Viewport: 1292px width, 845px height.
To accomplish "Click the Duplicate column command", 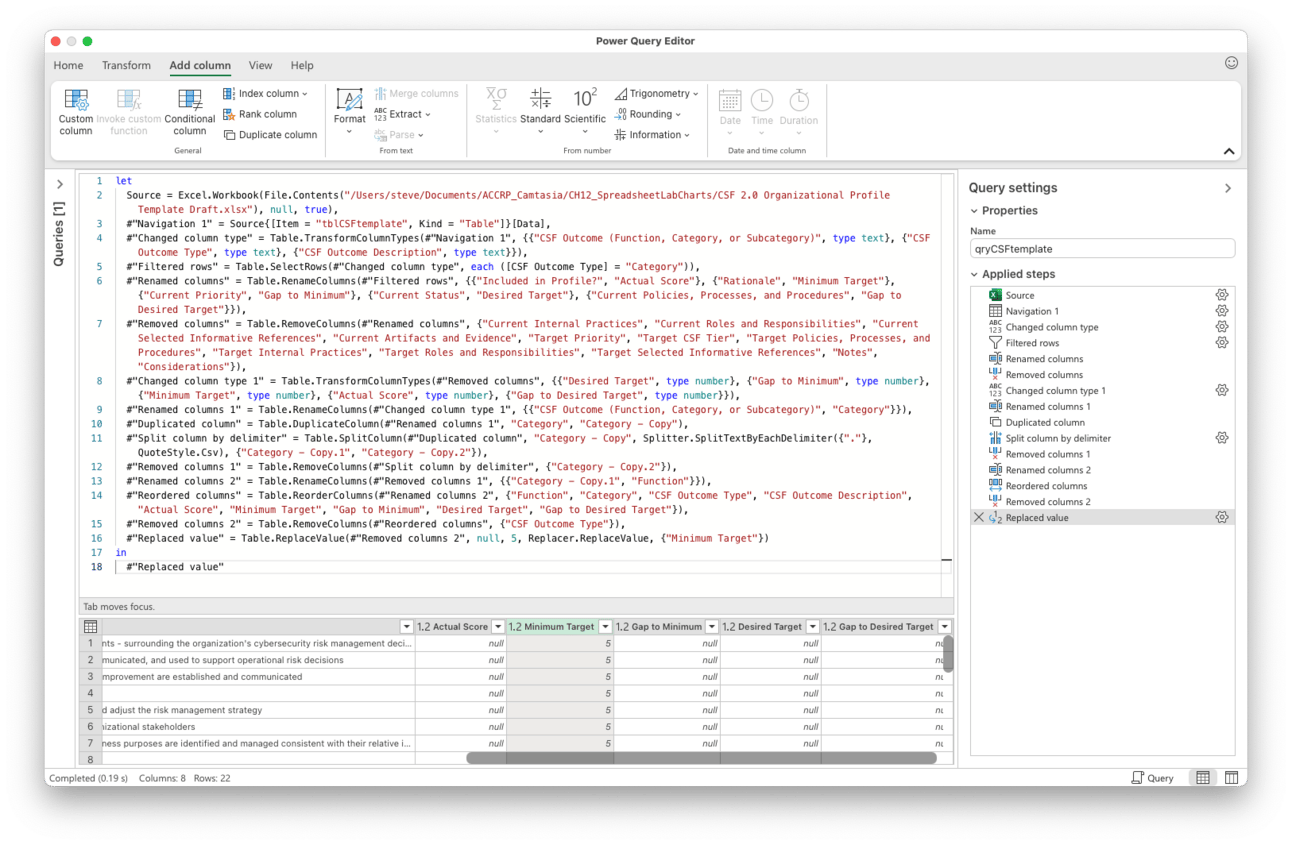I will click(270, 135).
